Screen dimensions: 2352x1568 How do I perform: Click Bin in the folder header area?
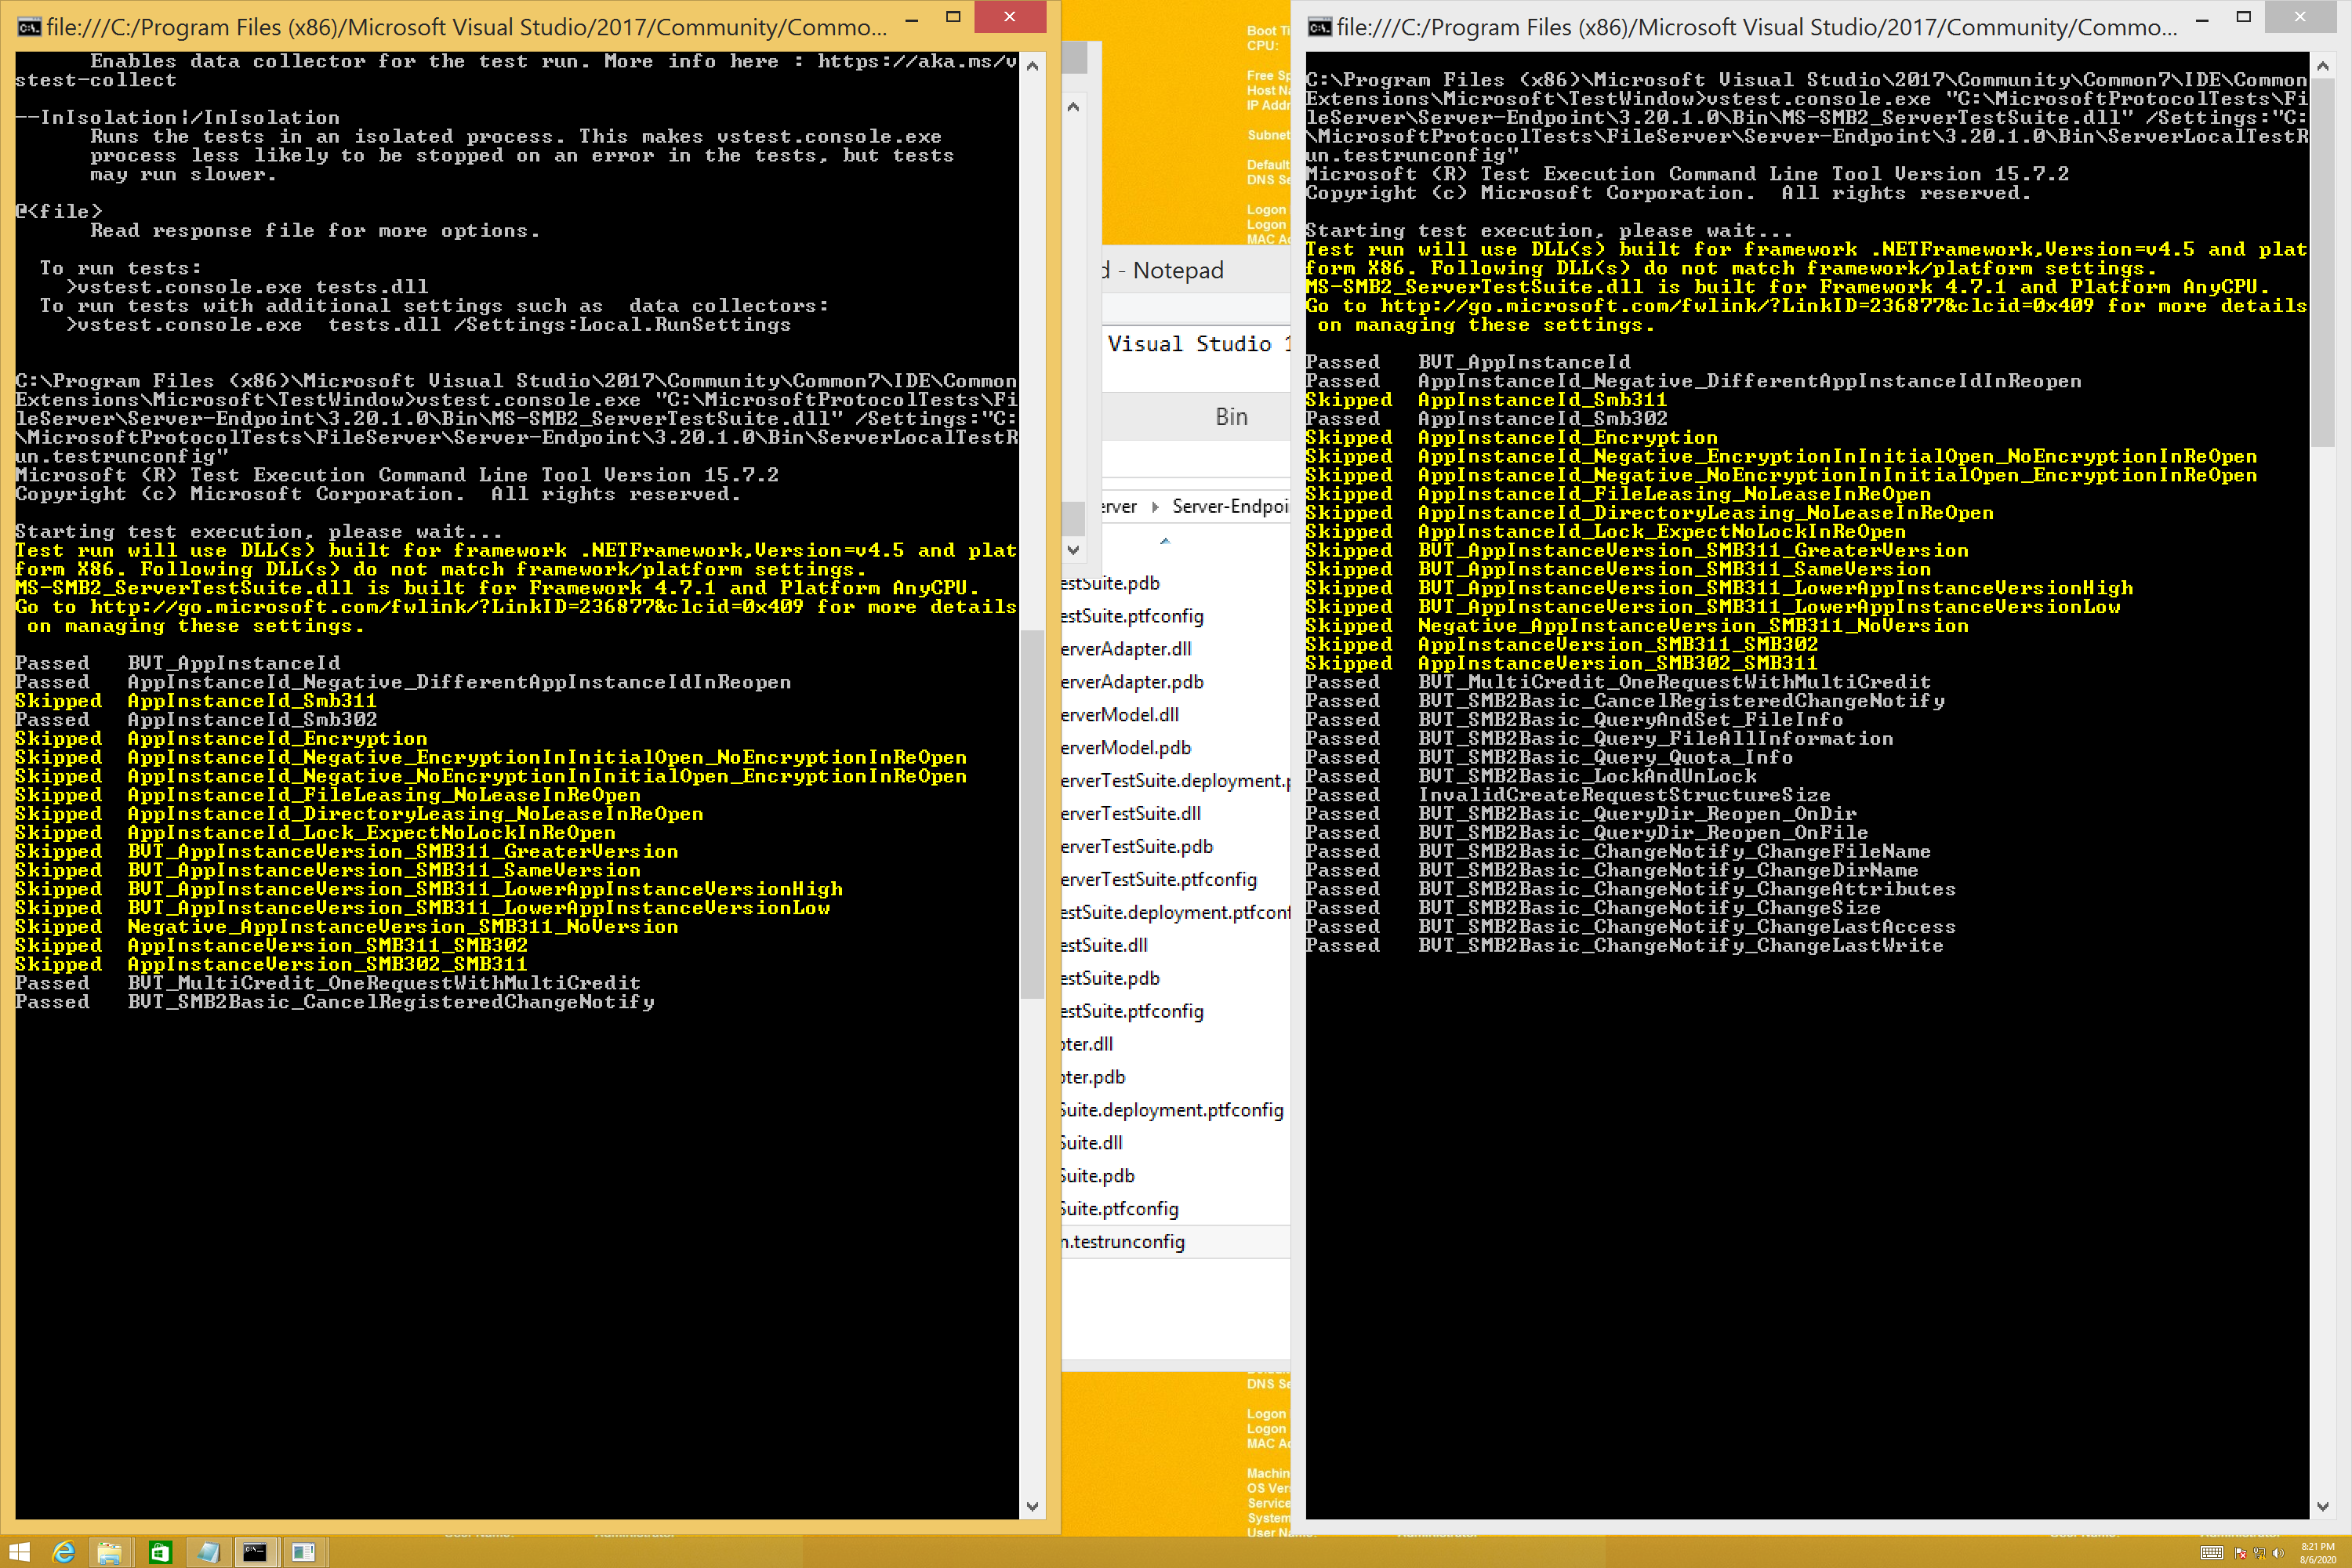(x=1232, y=416)
